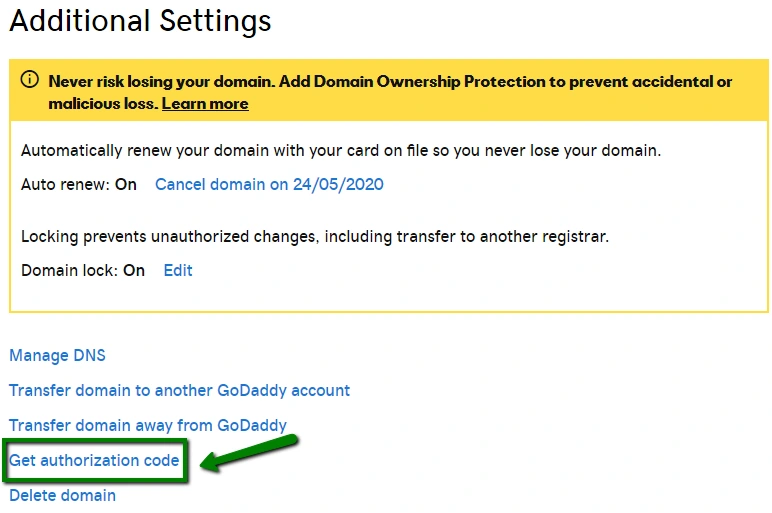
Task: Click the Additional Settings heading
Action: click(x=140, y=21)
